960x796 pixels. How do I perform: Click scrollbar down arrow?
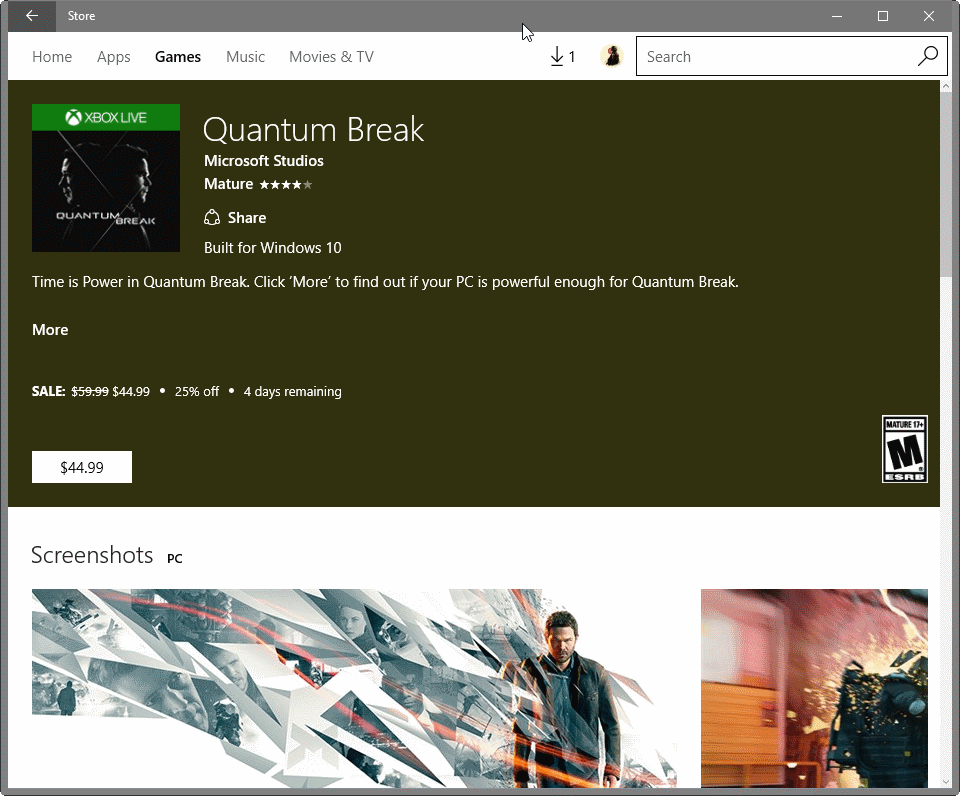[x=946, y=782]
